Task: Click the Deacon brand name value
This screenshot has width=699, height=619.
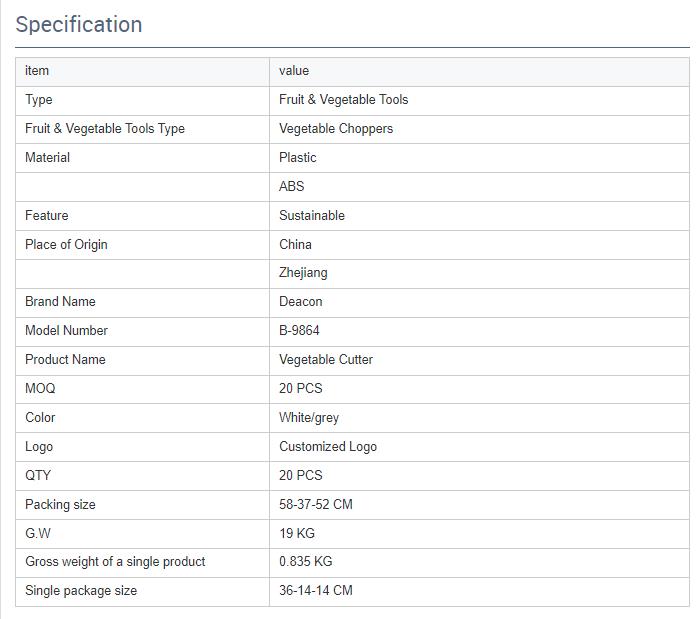Action: (300, 302)
